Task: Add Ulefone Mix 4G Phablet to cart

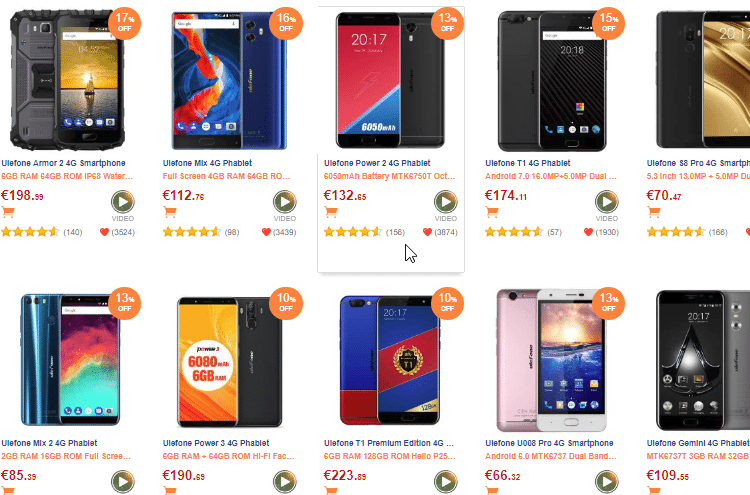Action: click(x=170, y=212)
